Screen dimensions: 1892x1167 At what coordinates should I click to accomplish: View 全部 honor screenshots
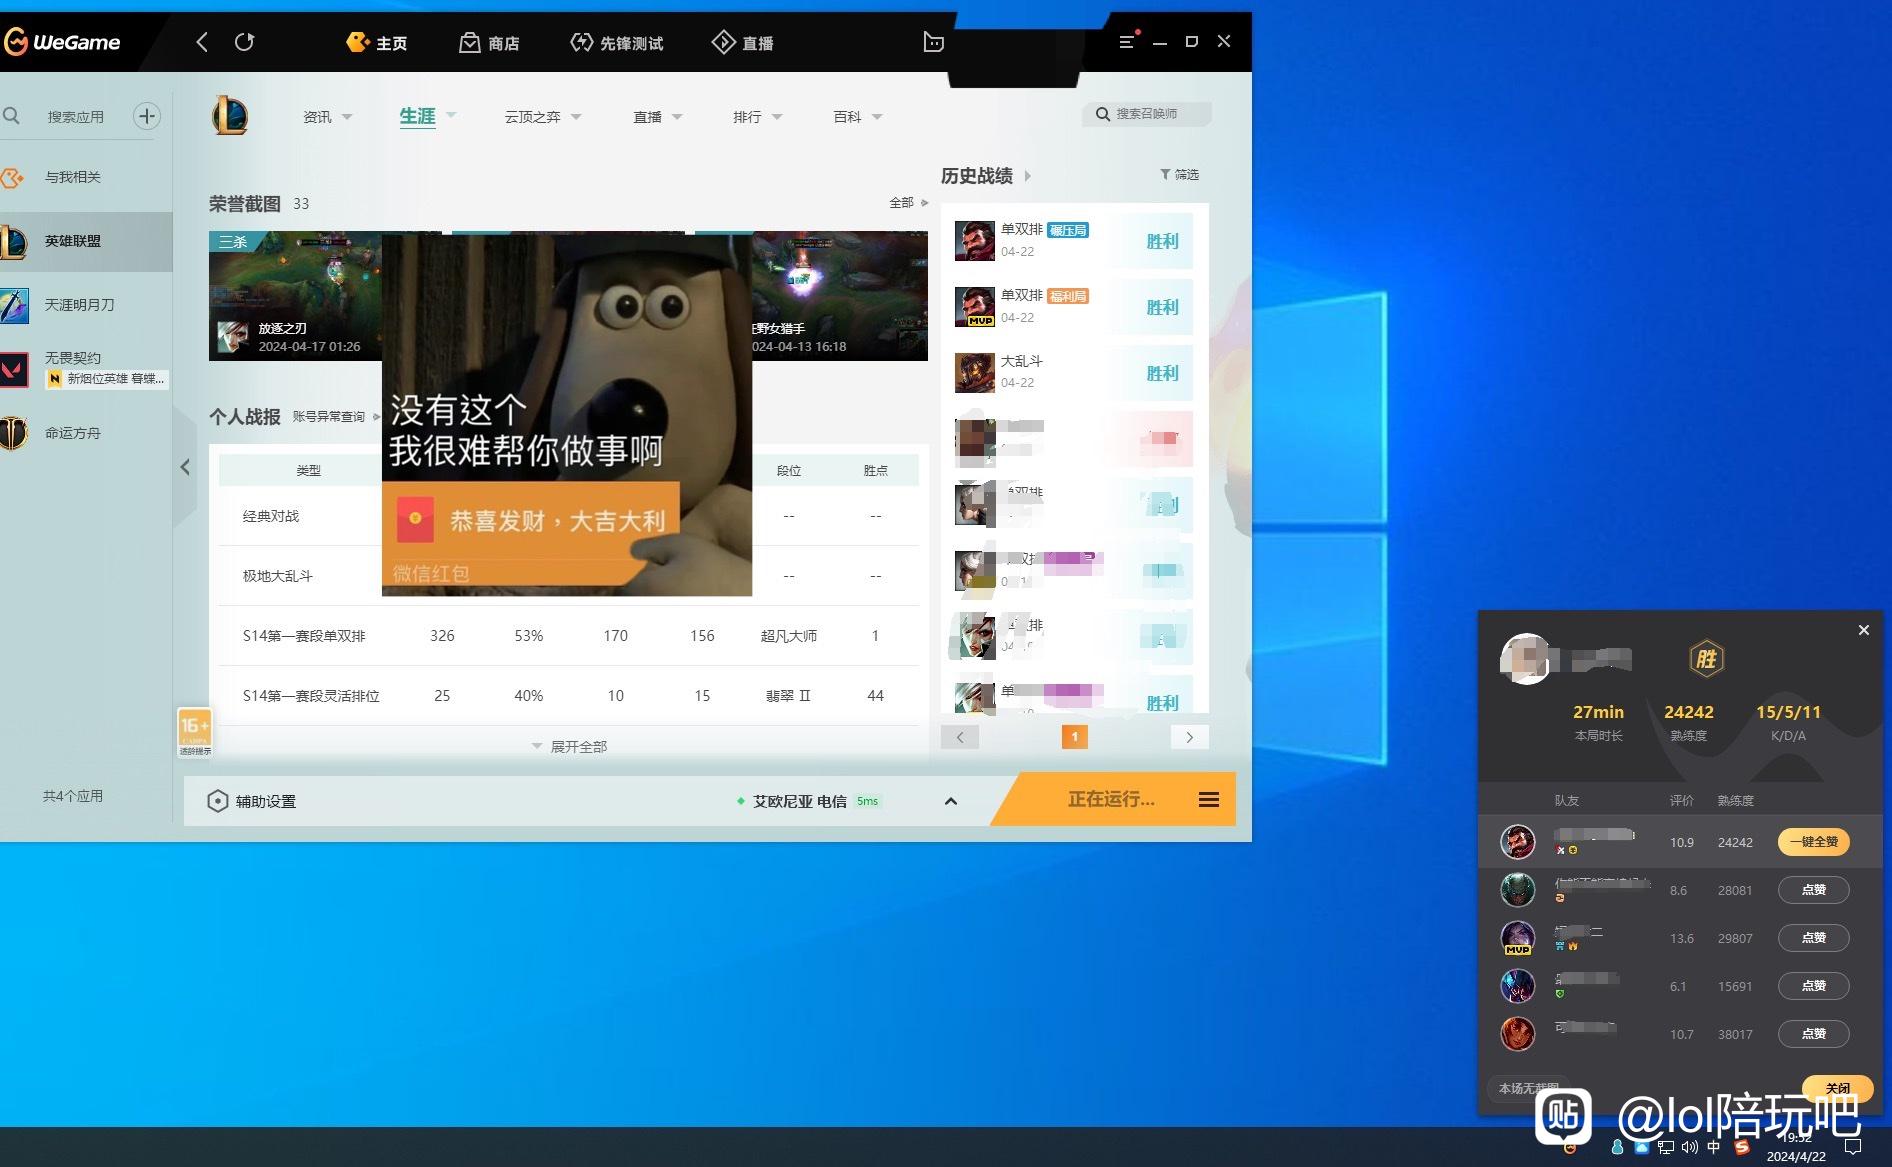pos(908,202)
